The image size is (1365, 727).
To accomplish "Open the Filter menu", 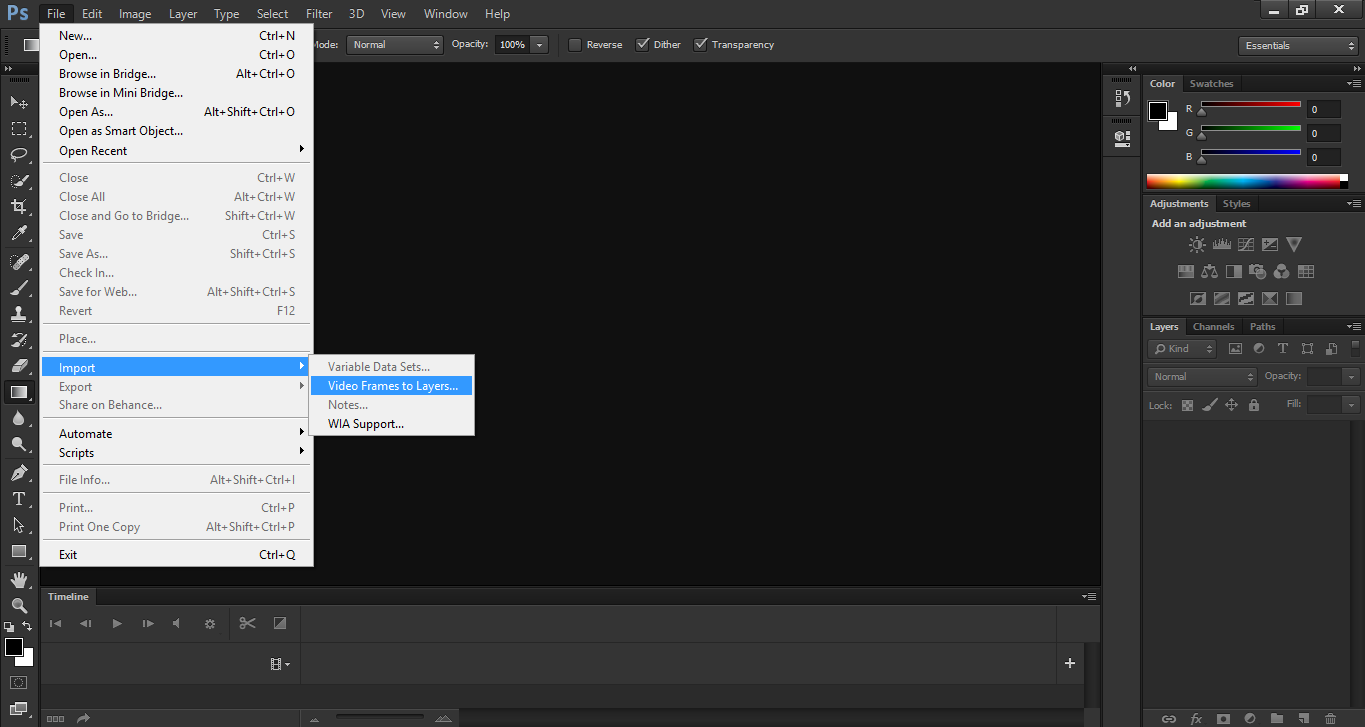I will pyautogui.click(x=319, y=14).
